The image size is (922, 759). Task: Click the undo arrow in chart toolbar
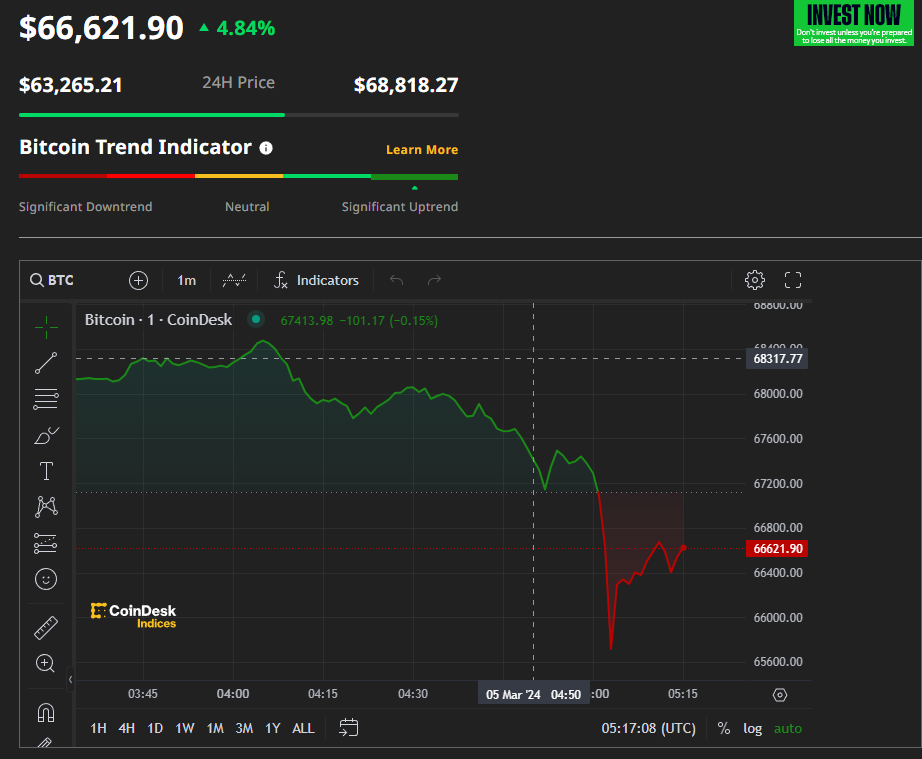tap(396, 280)
